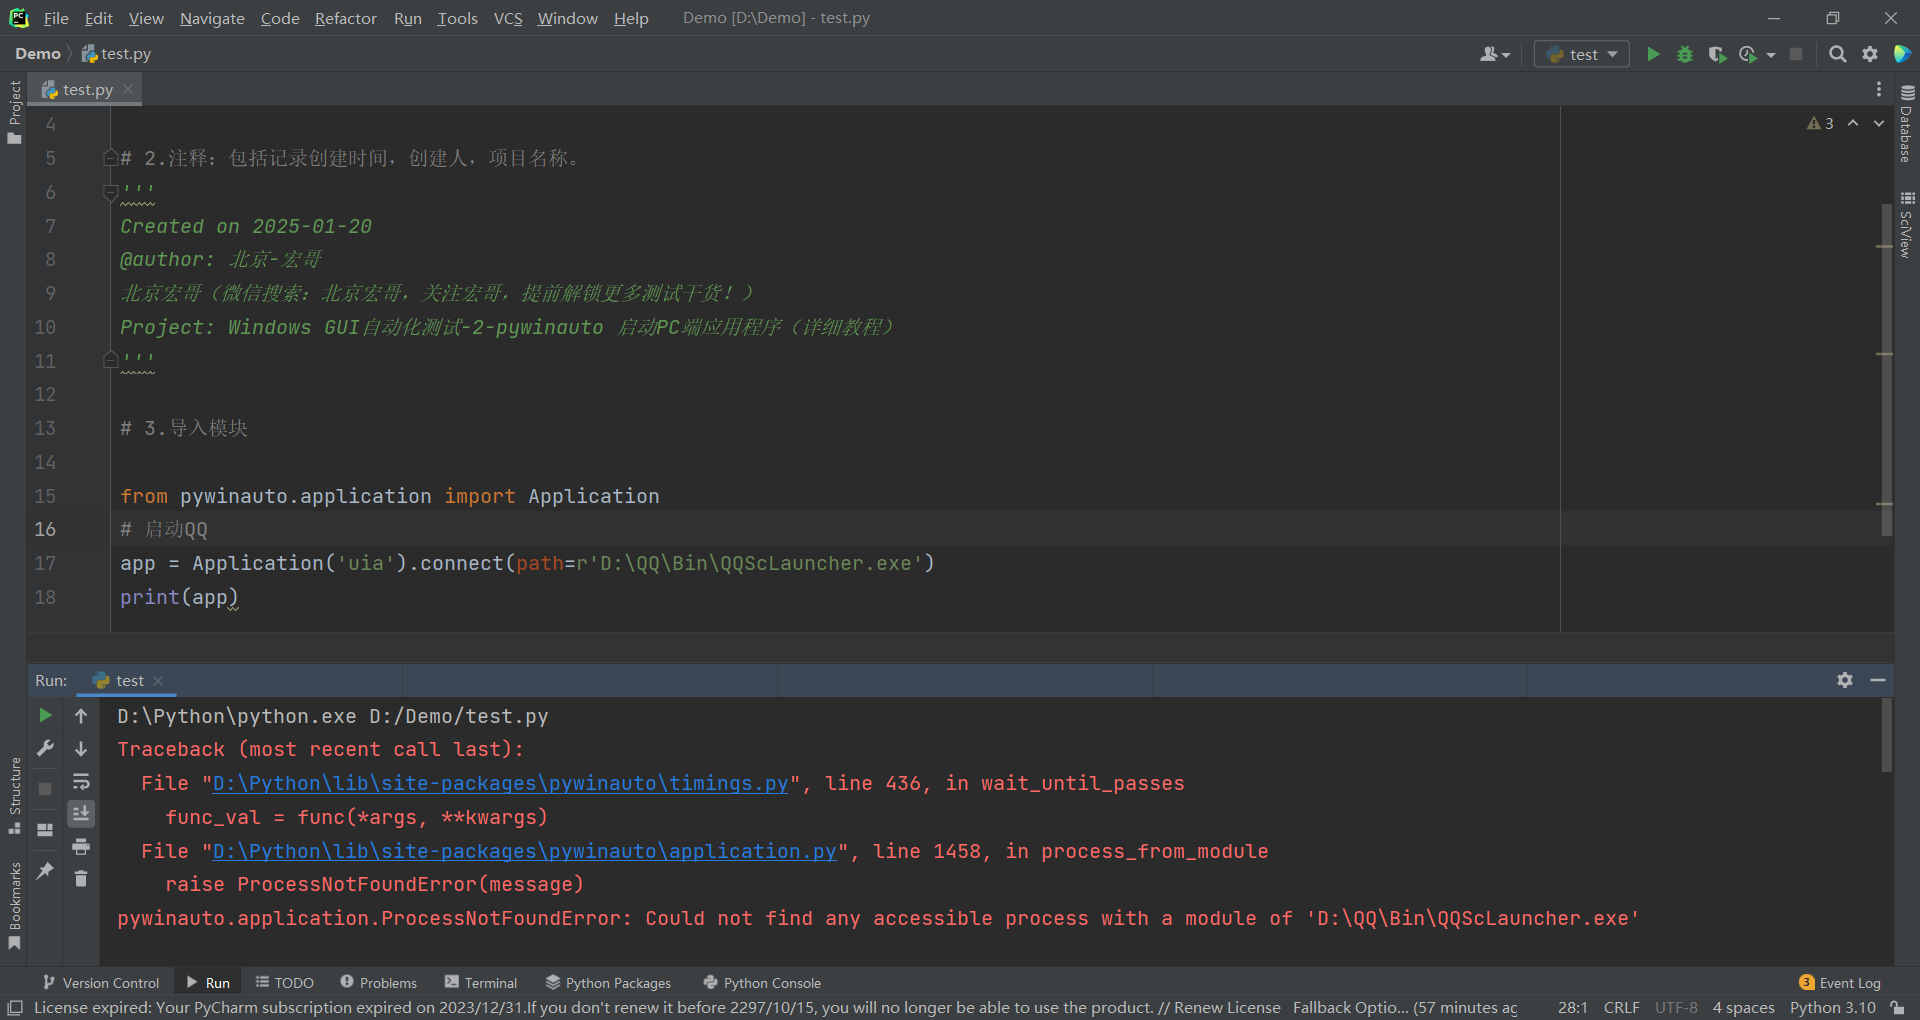Open Python 3.10 interpreter selector
This screenshot has width=1920, height=1020.
[x=1832, y=1007]
